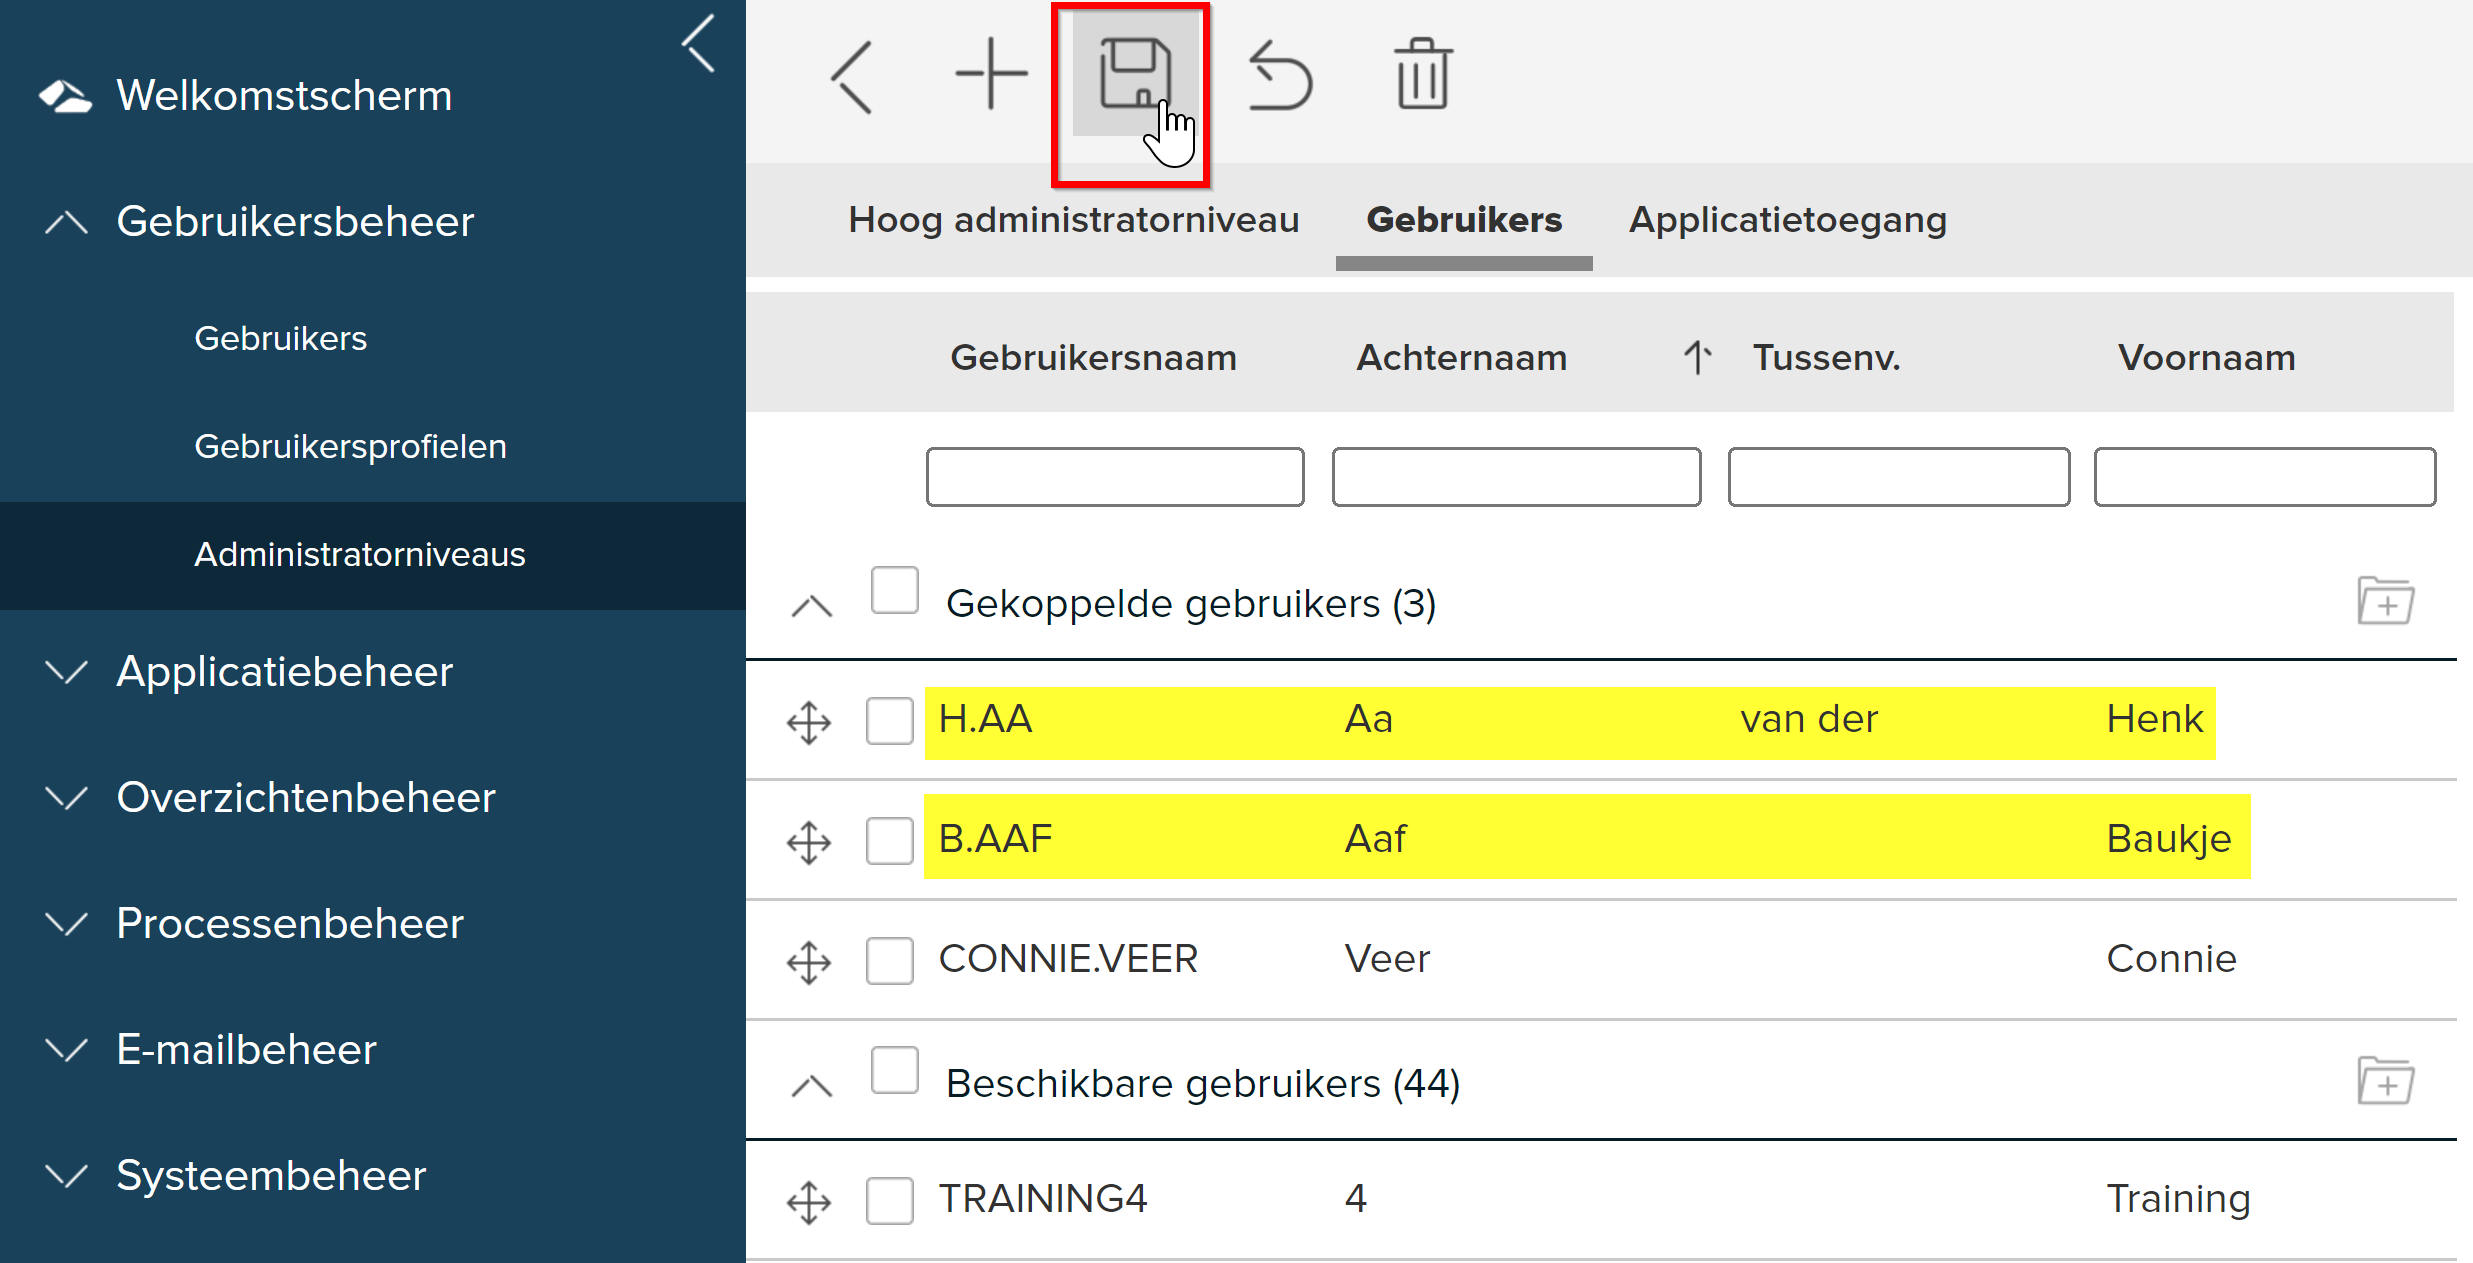Image resolution: width=2473 pixels, height=1263 pixels.
Task: Click the back arrow in the toolbar
Action: click(x=852, y=77)
